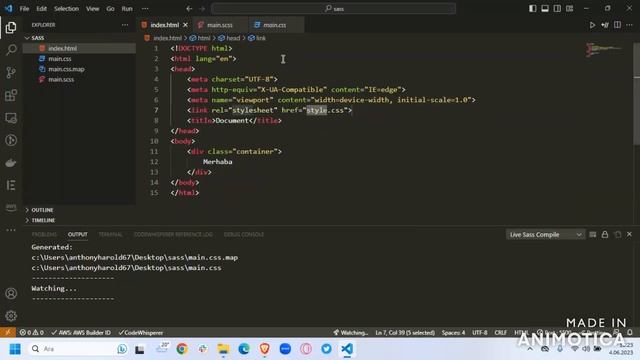Toggle output auto scroll lock
The width and height of the screenshot is (640, 360).
click(x=605, y=234)
